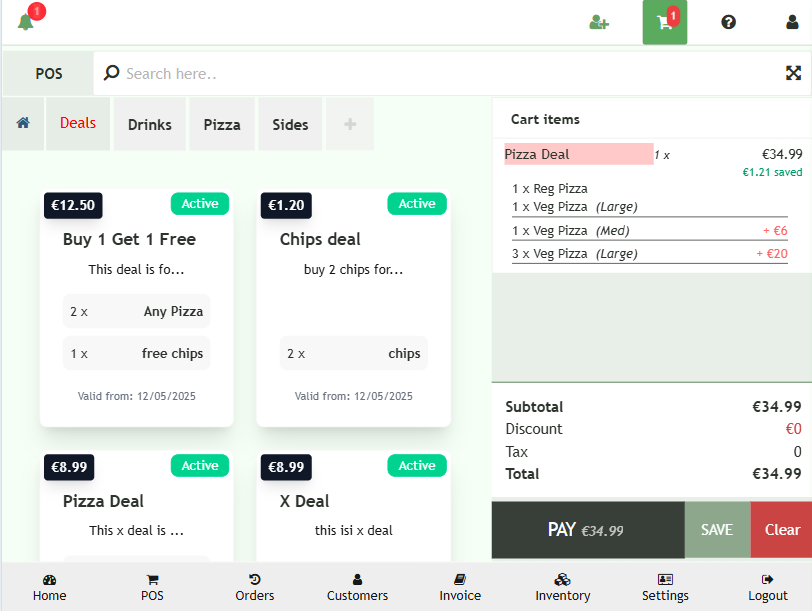Open Invoice in the bottom navigation
812x611 pixels.
(x=460, y=587)
